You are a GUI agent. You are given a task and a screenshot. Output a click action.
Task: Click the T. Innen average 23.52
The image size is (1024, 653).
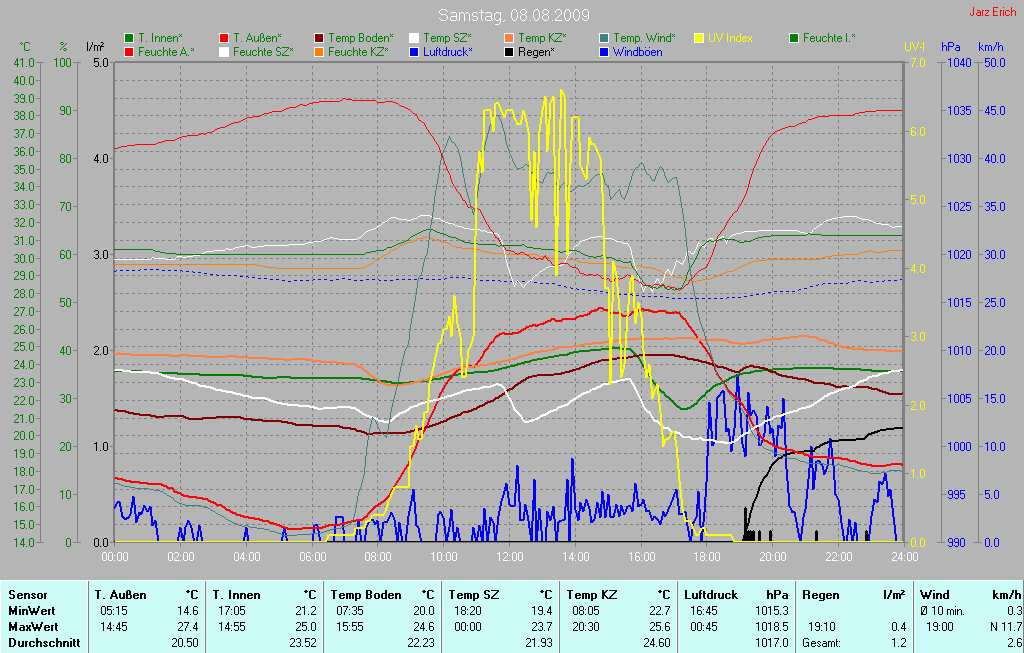click(303, 643)
